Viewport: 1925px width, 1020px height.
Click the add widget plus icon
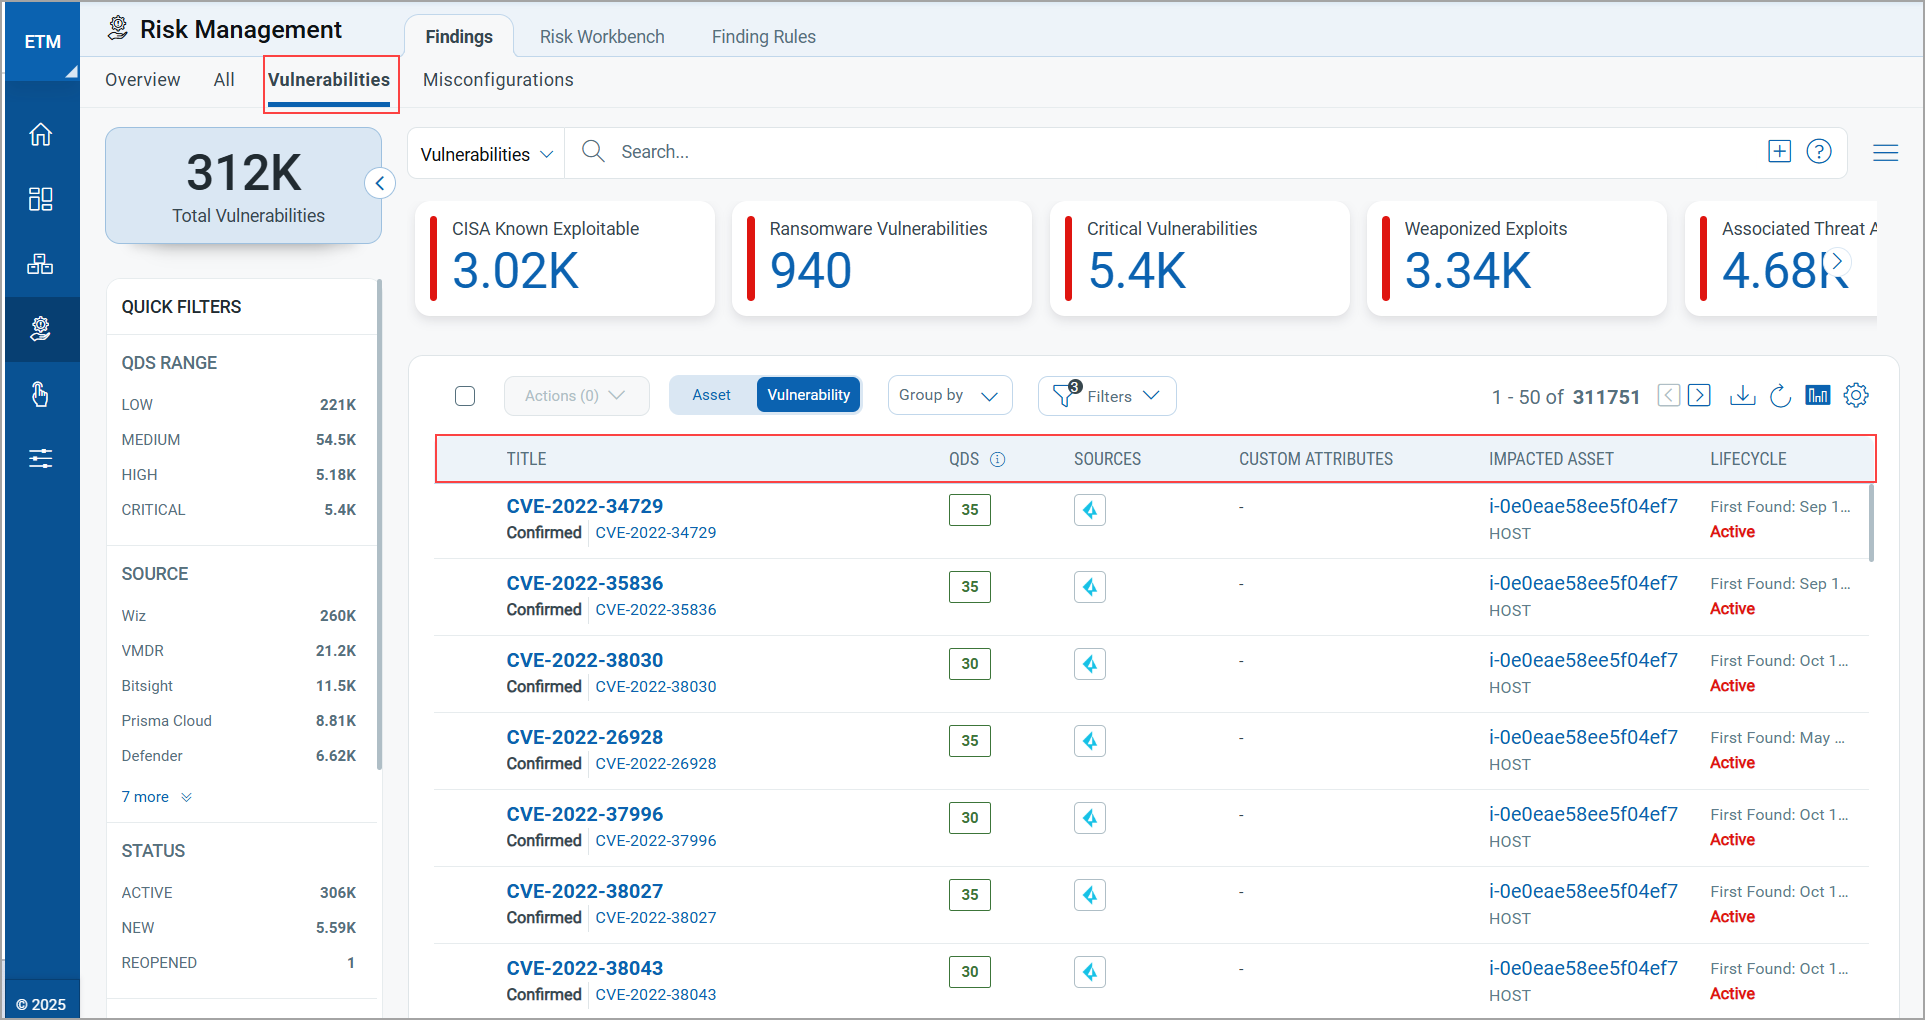(1779, 152)
